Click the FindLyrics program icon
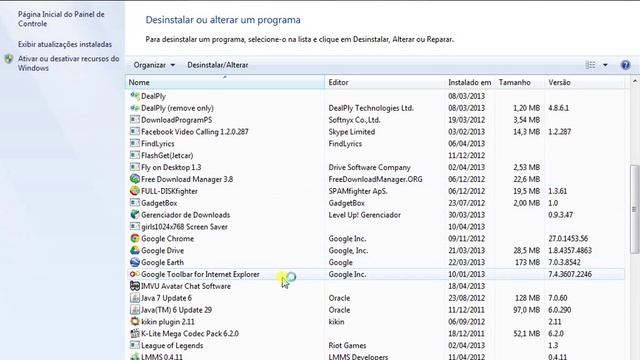The width and height of the screenshot is (640, 360). 135,143
